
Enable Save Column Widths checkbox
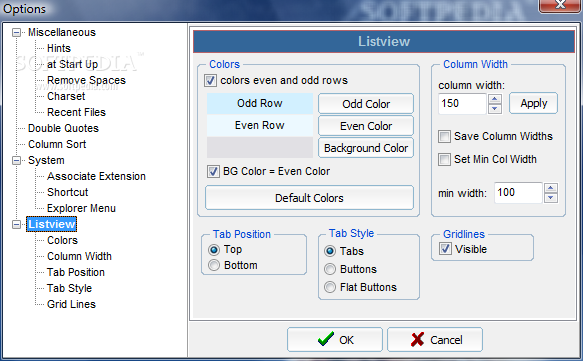444,136
